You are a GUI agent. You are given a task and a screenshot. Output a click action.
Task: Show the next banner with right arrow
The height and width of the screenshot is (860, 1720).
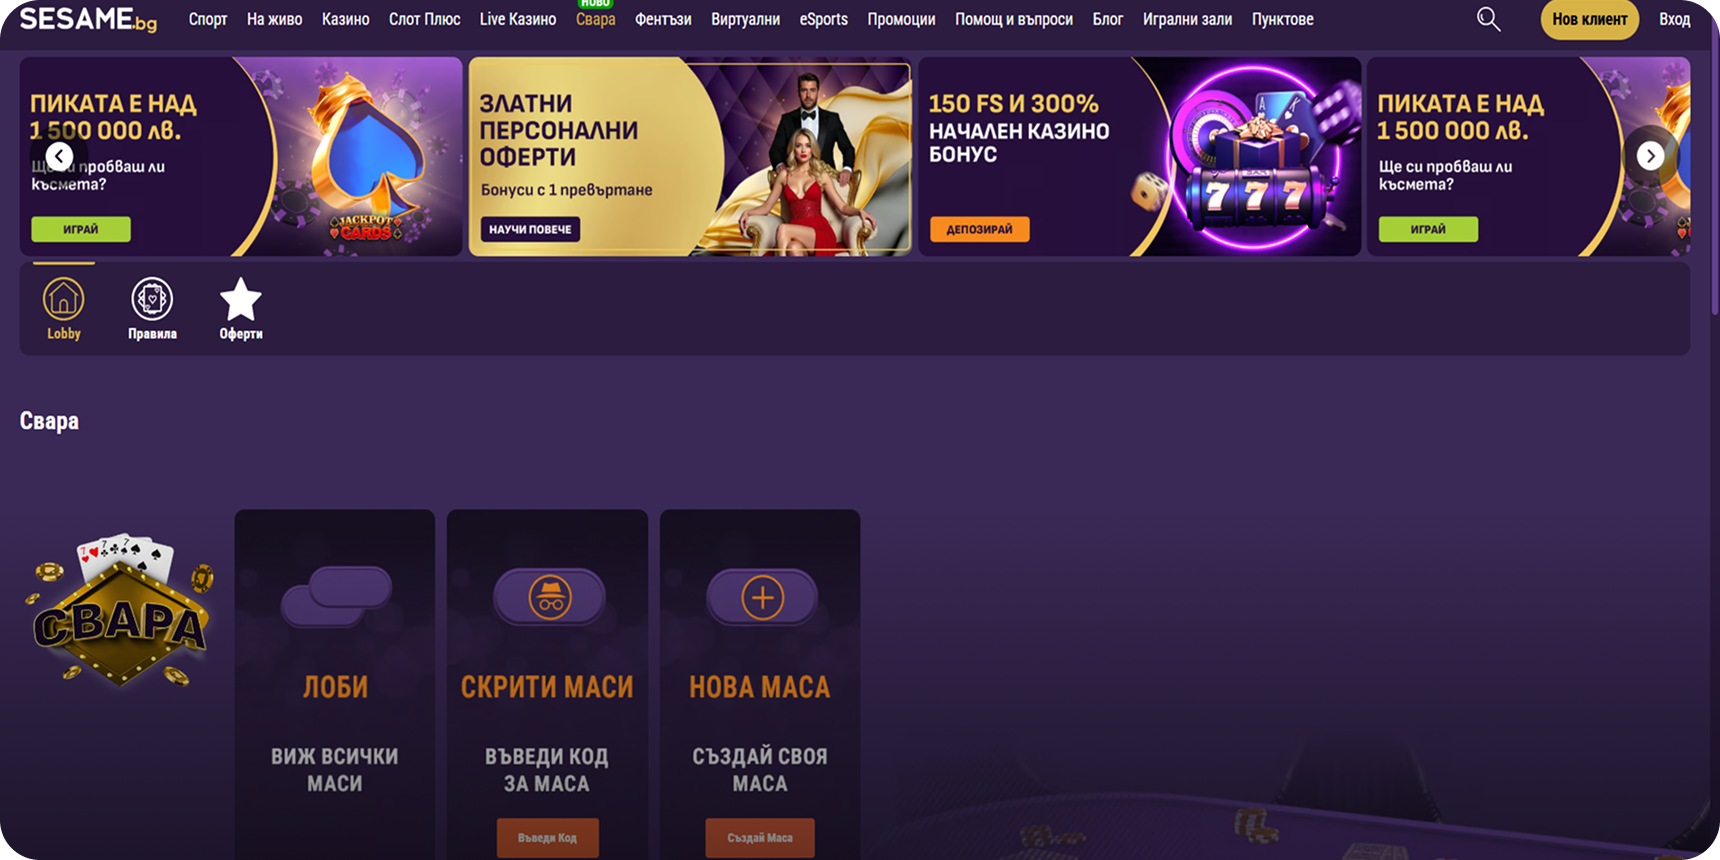(1650, 156)
